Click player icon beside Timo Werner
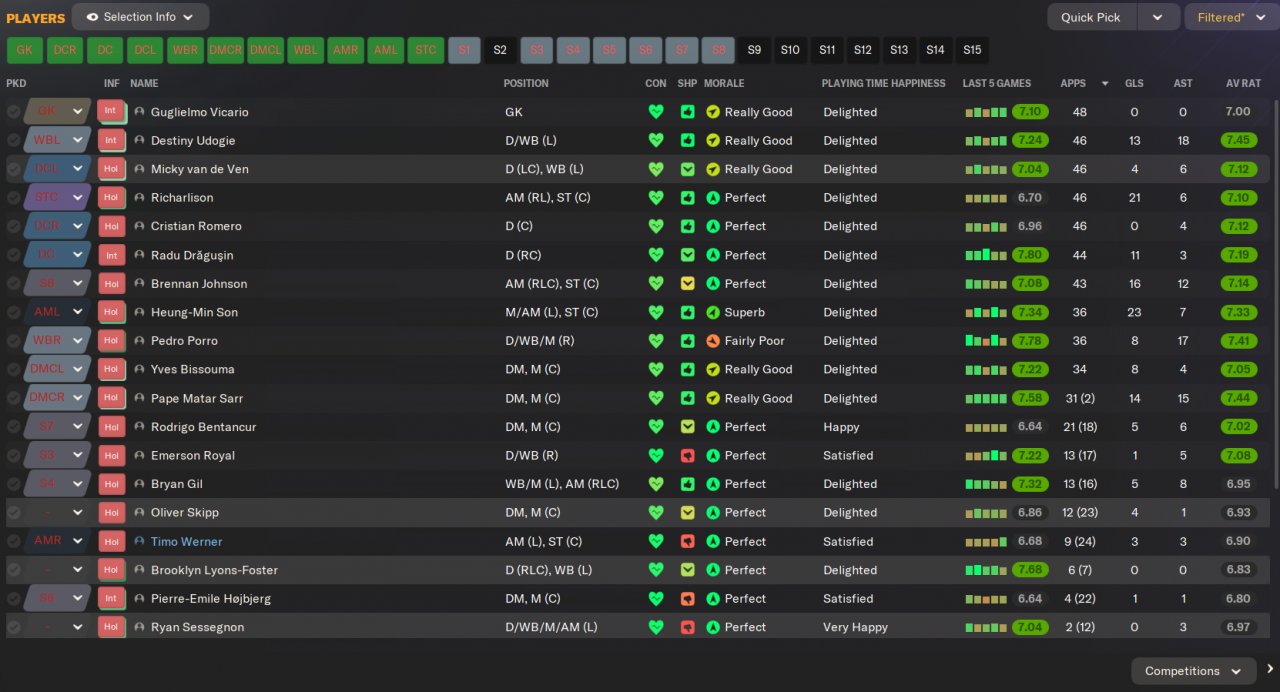Screen dimensions: 1280x692 [139, 541]
